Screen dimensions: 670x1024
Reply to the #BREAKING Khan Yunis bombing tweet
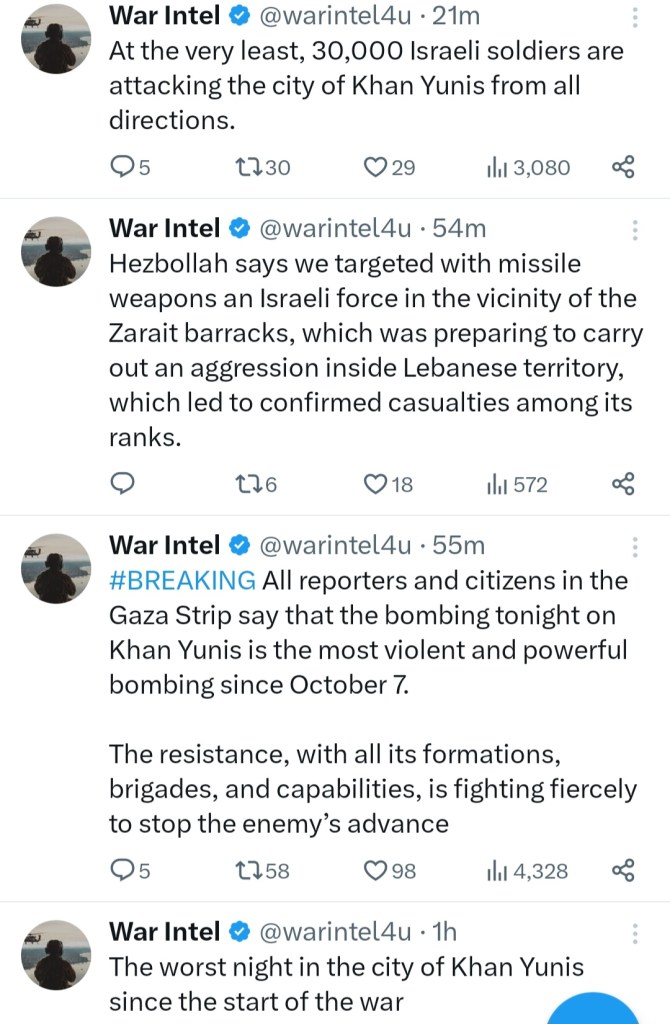(x=122, y=871)
